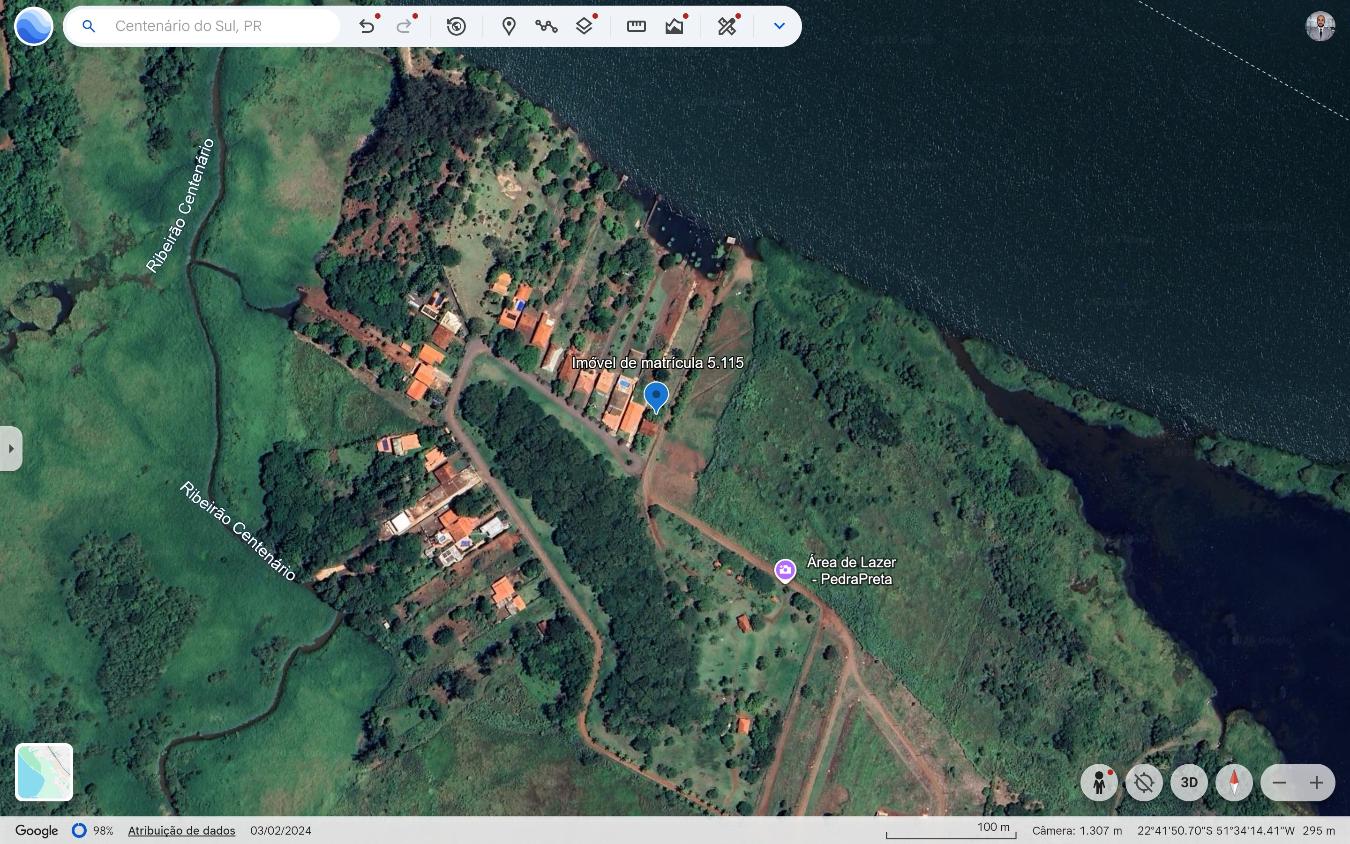The height and width of the screenshot is (844, 1350).
Task: Expand the toolbar with the blue chevron
Action: pos(779,26)
